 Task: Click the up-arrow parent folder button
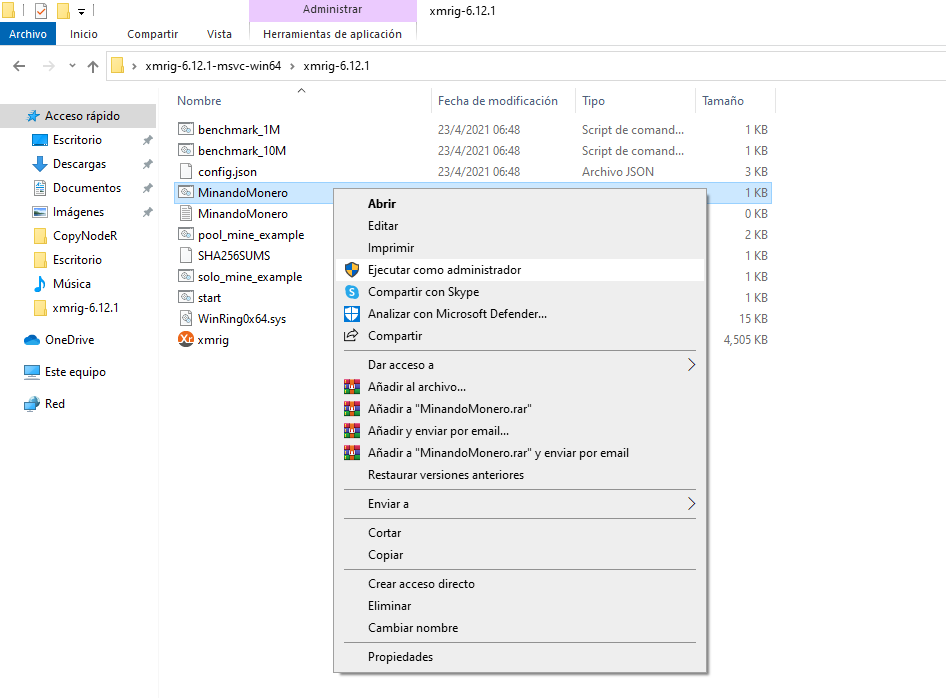coord(93,67)
